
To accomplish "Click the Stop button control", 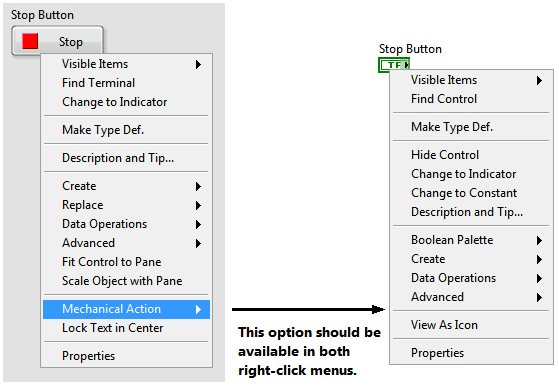I will 57,41.
